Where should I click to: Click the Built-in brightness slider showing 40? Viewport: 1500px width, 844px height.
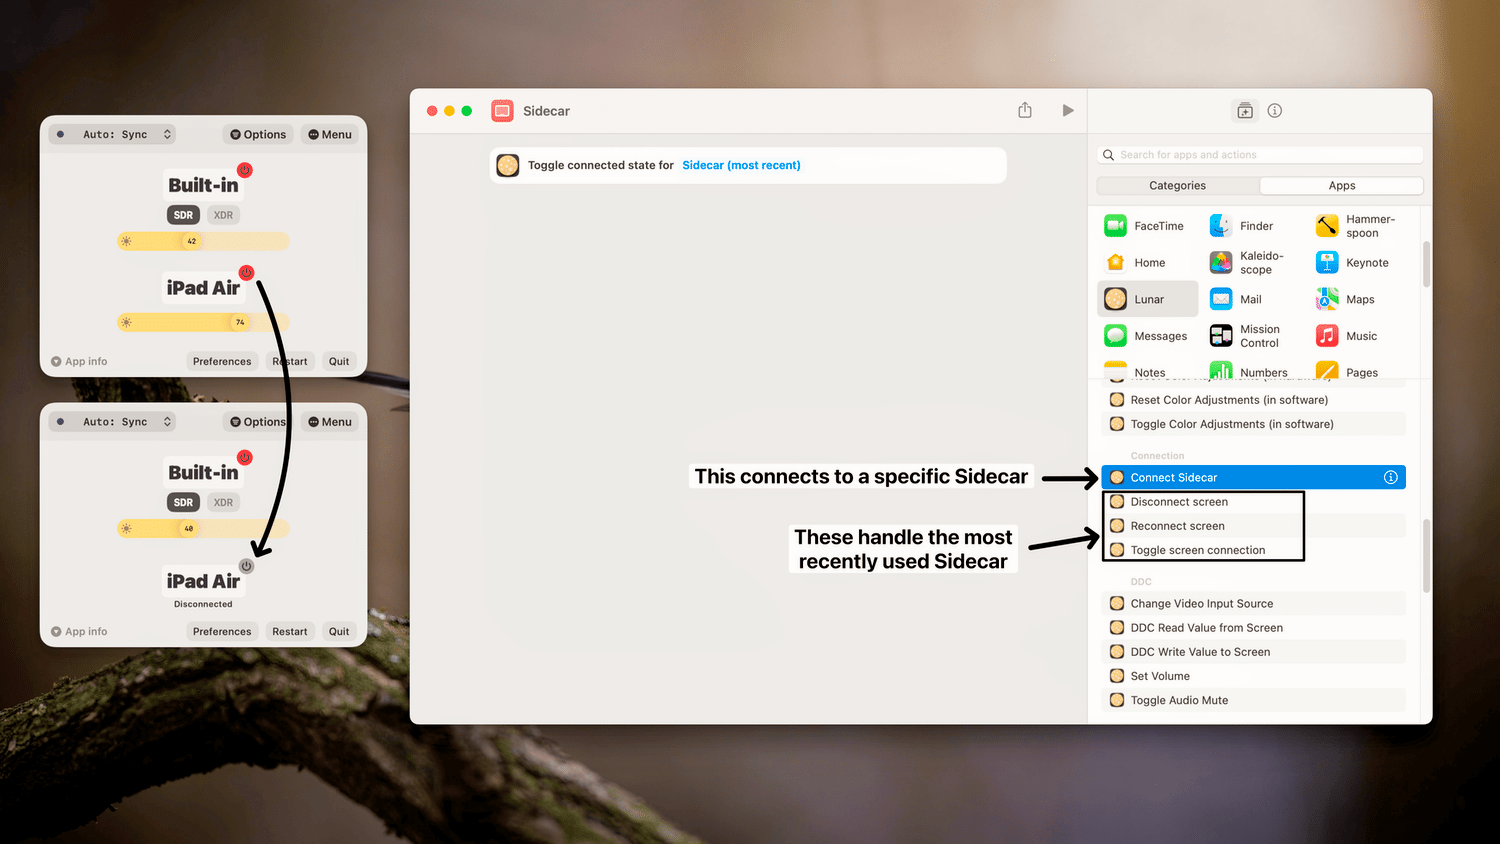coord(203,528)
